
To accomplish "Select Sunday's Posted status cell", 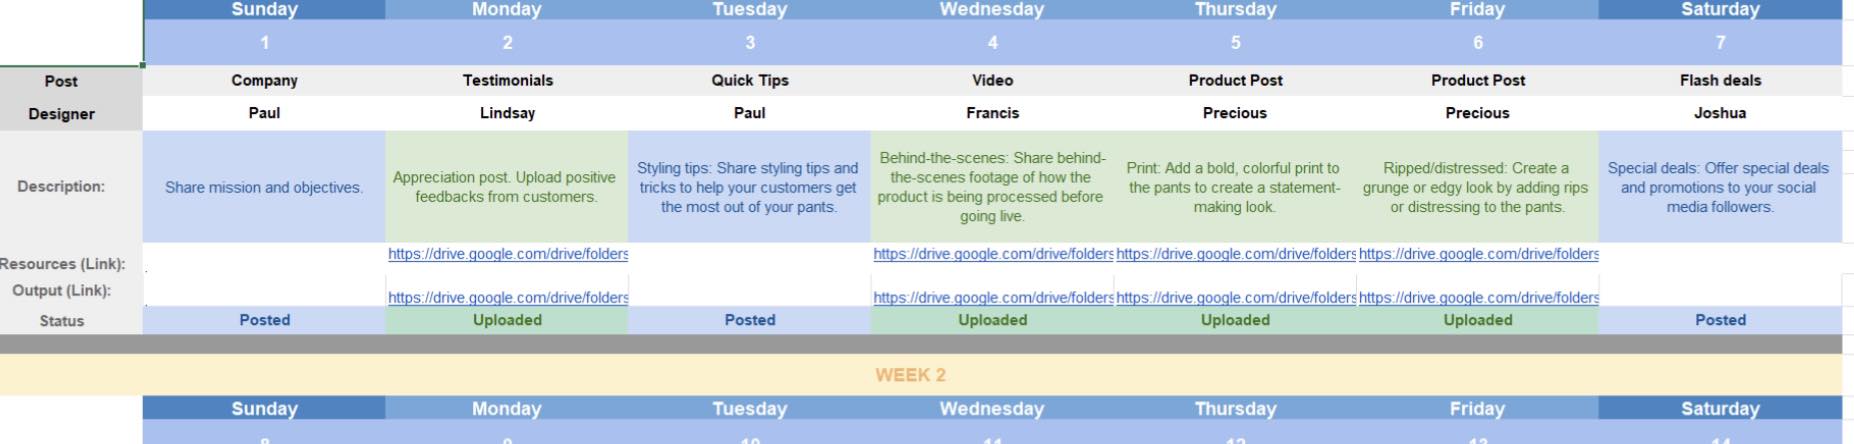I will click(x=264, y=320).
